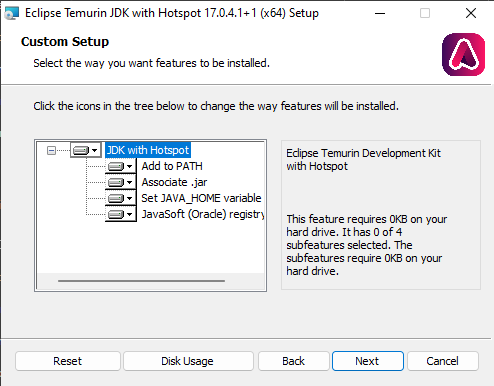
Task: Collapse the JDK with Hotspot tree node
Action: 51,151
